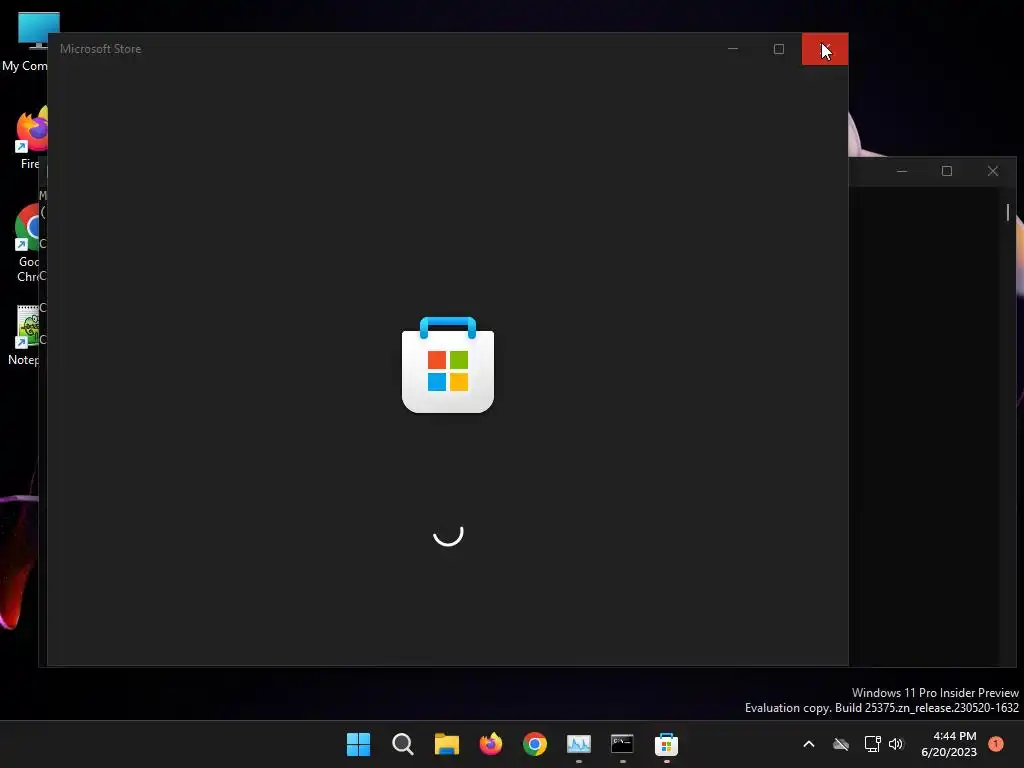
Task: Open File Explorer from taskbar
Action: pyautogui.click(x=447, y=744)
